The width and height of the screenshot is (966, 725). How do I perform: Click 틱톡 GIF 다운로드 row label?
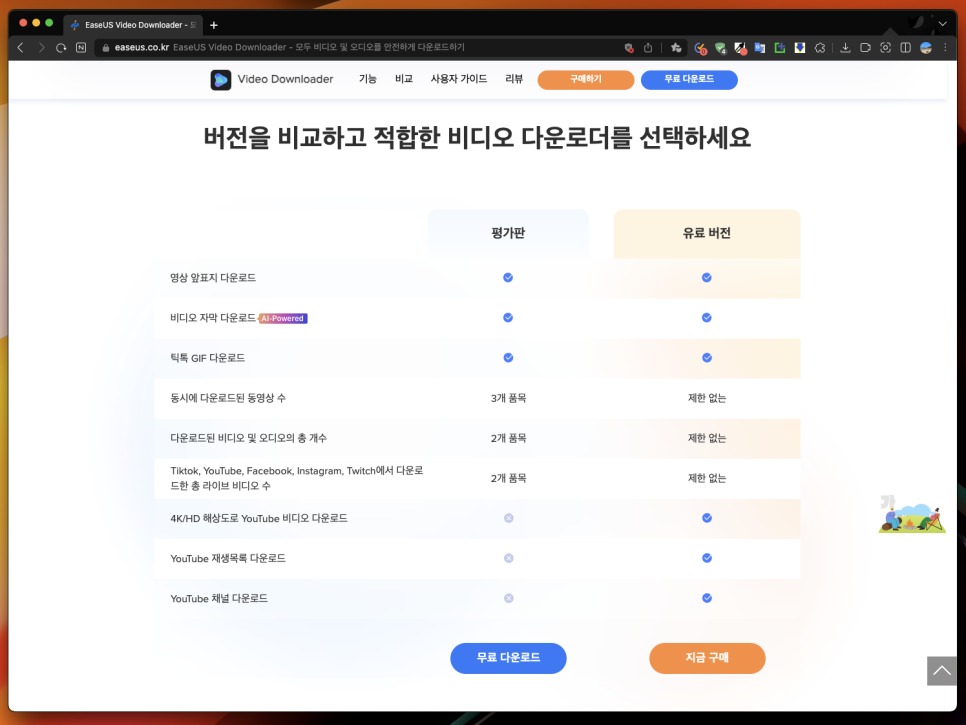pos(208,358)
